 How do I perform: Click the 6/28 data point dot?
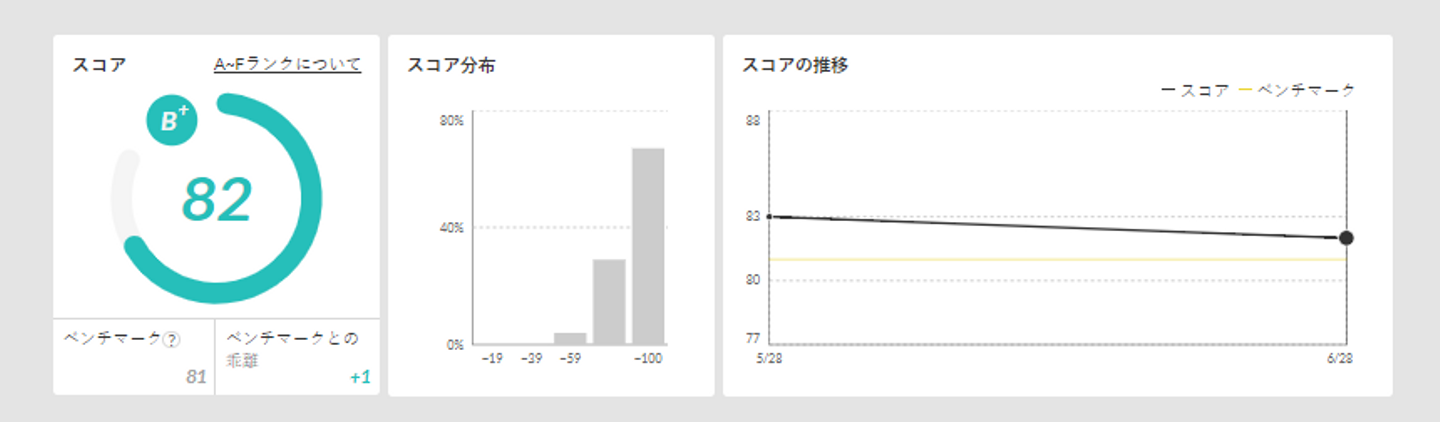[1346, 238]
